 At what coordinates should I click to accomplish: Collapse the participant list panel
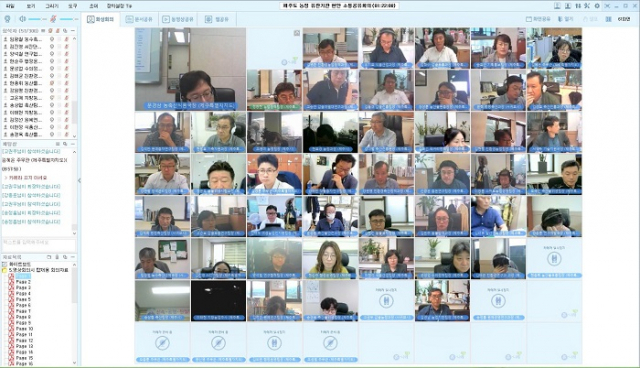(73, 31)
